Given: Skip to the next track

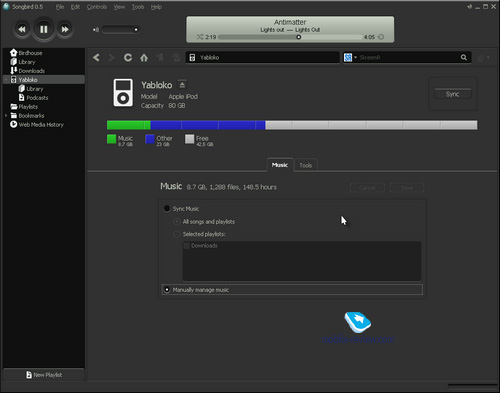Looking at the screenshot, I should click(65, 29).
